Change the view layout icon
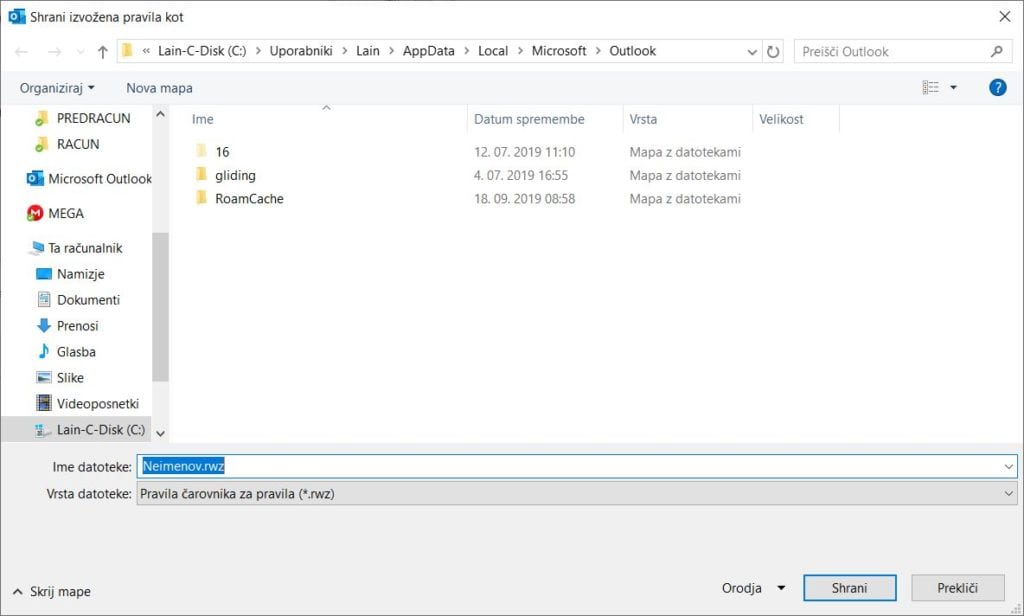The height and width of the screenshot is (616, 1024). point(931,88)
